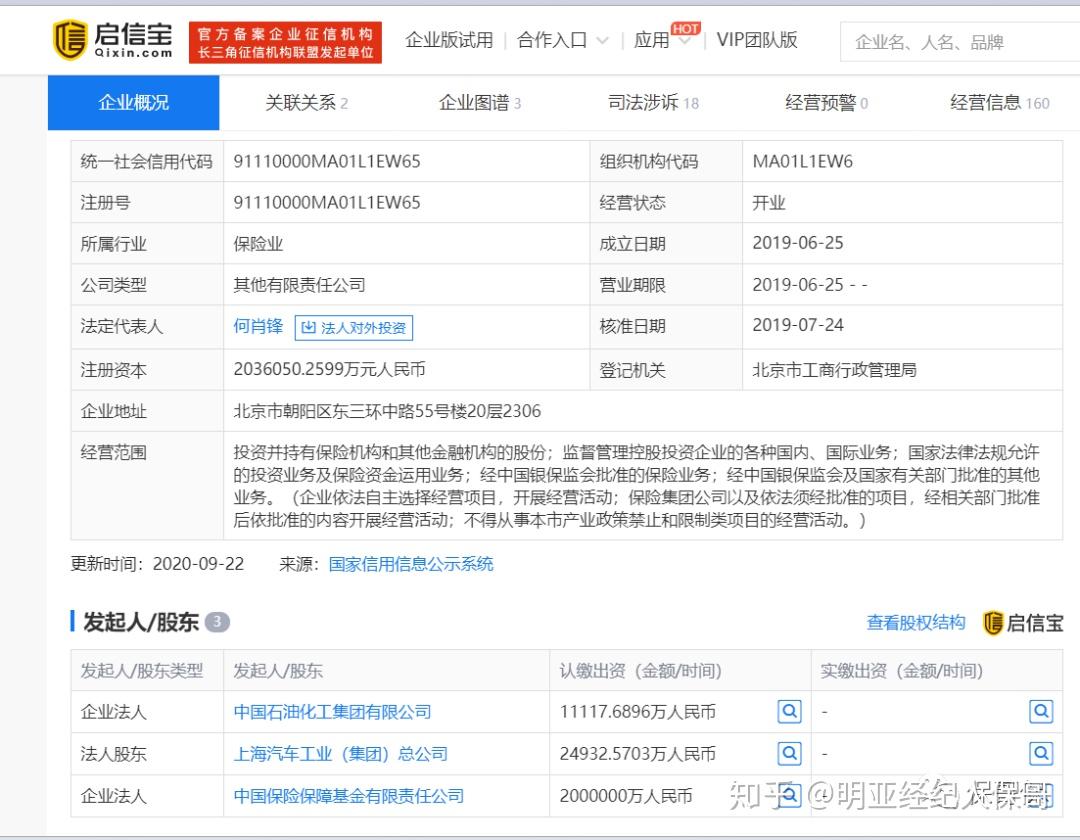Click magnifier icon in 中国保险保障基金 row
The image size is (1080, 840).
(x=790, y=795)
